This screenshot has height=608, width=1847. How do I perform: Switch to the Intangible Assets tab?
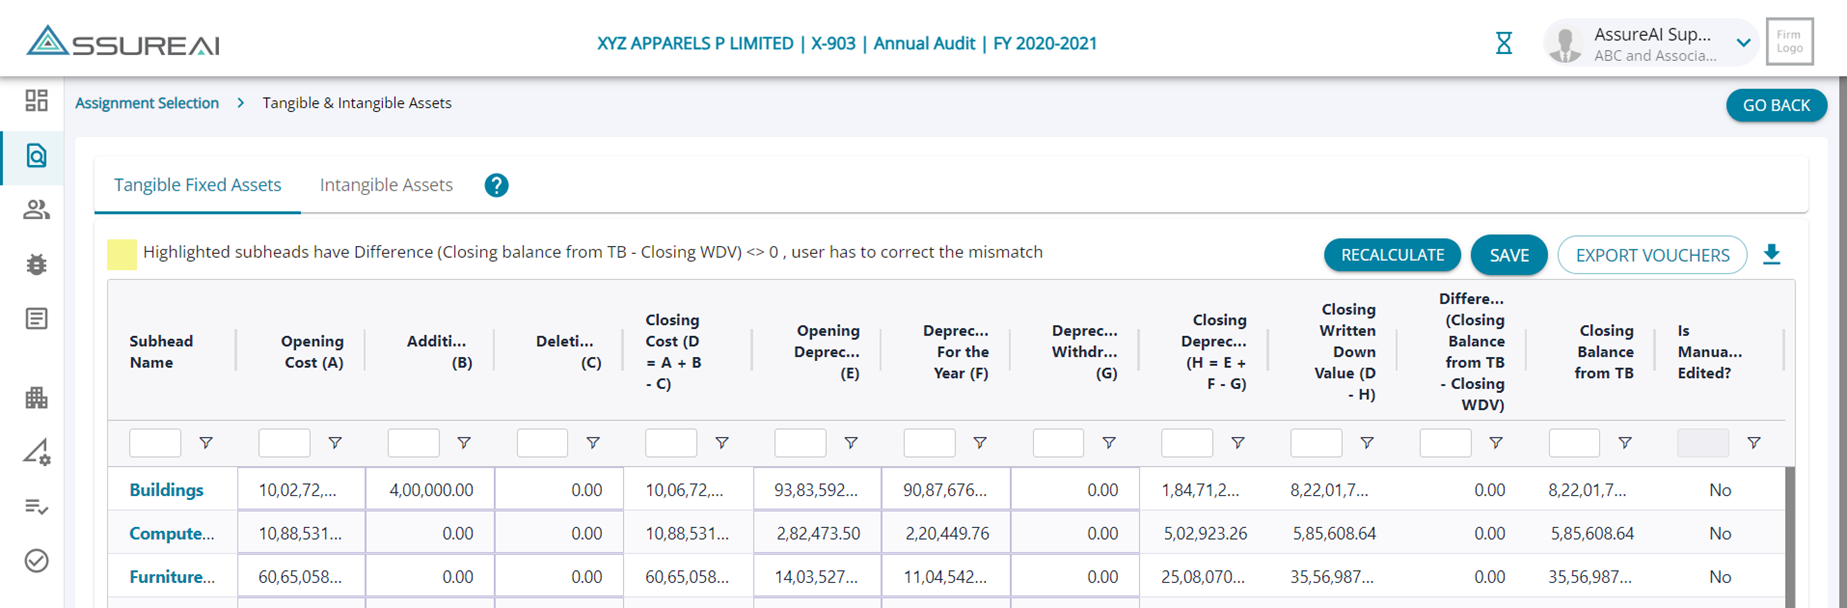tap(386, 185)
